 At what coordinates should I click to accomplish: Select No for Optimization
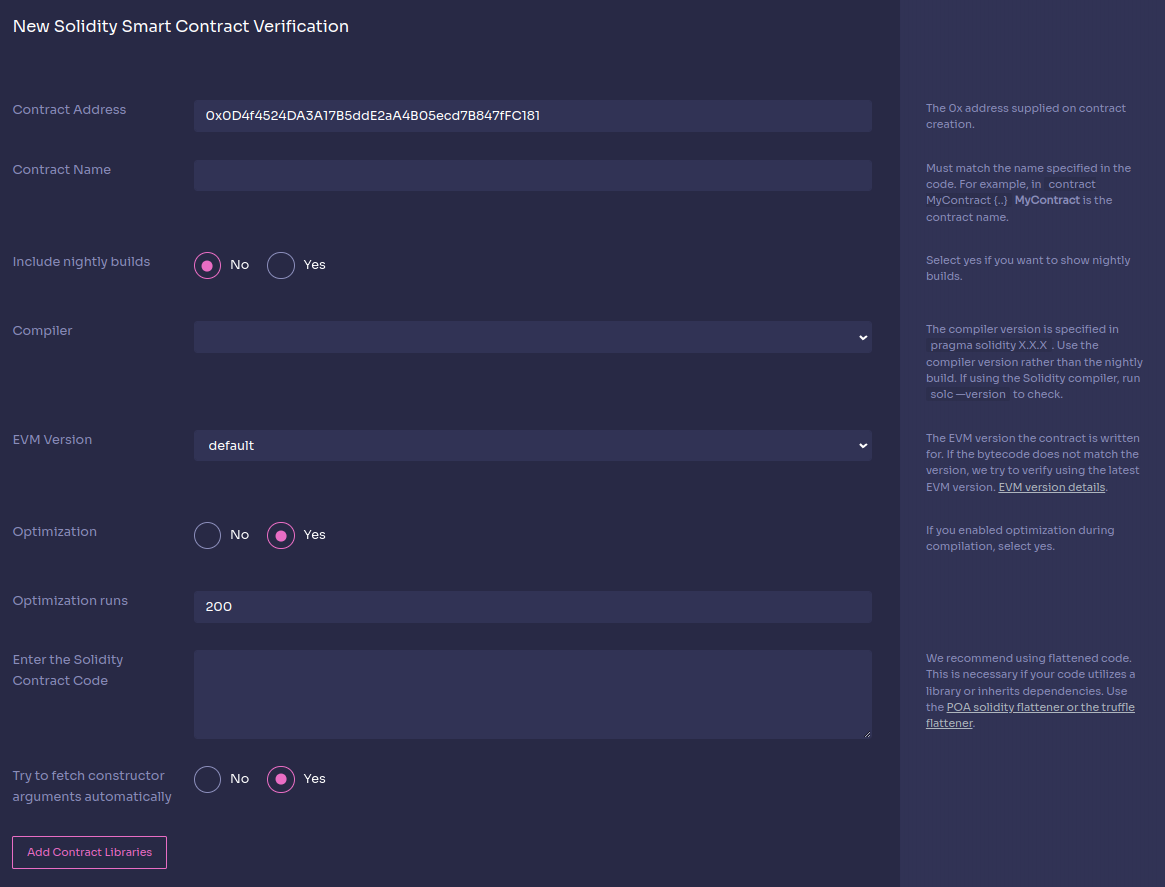[207, 535]
